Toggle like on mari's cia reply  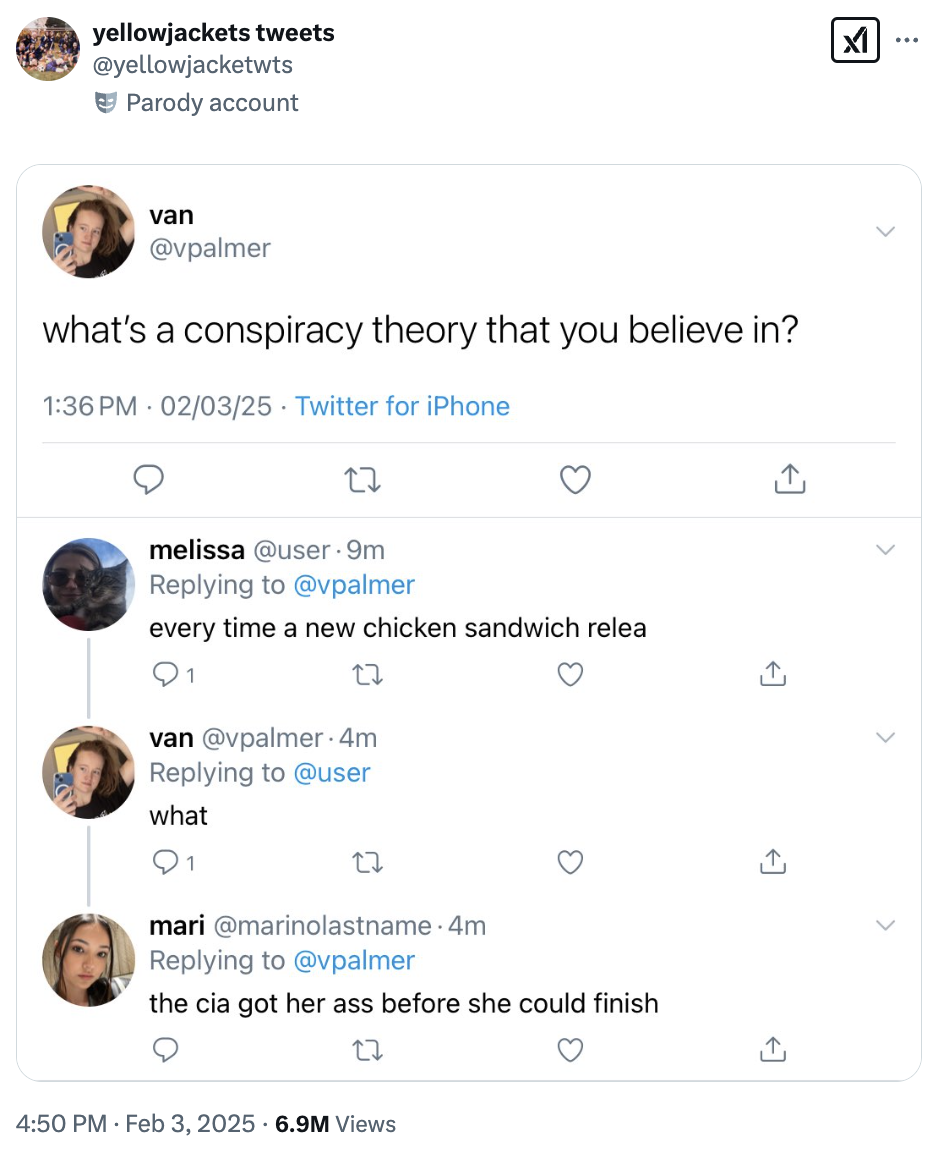(x=570, y=1050)
